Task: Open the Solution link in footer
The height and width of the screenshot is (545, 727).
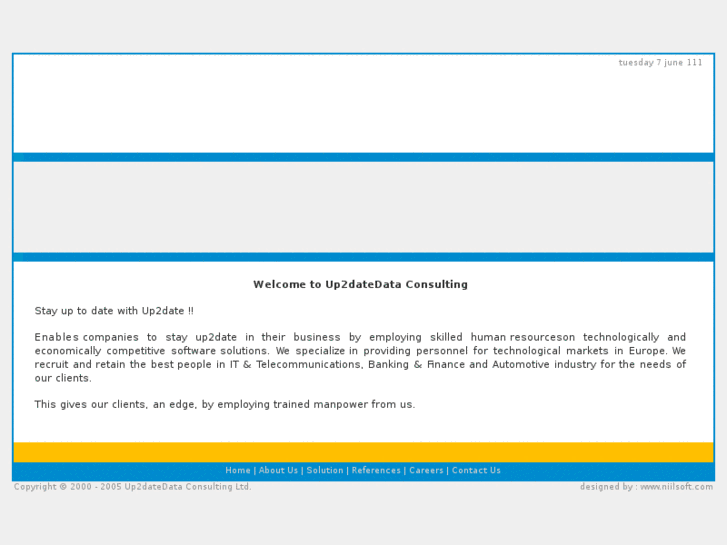Action: (x=325, y=470)
